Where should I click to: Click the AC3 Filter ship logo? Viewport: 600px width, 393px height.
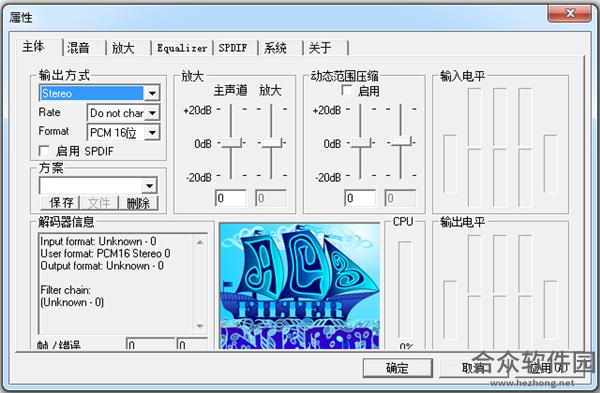click(300, 286)
